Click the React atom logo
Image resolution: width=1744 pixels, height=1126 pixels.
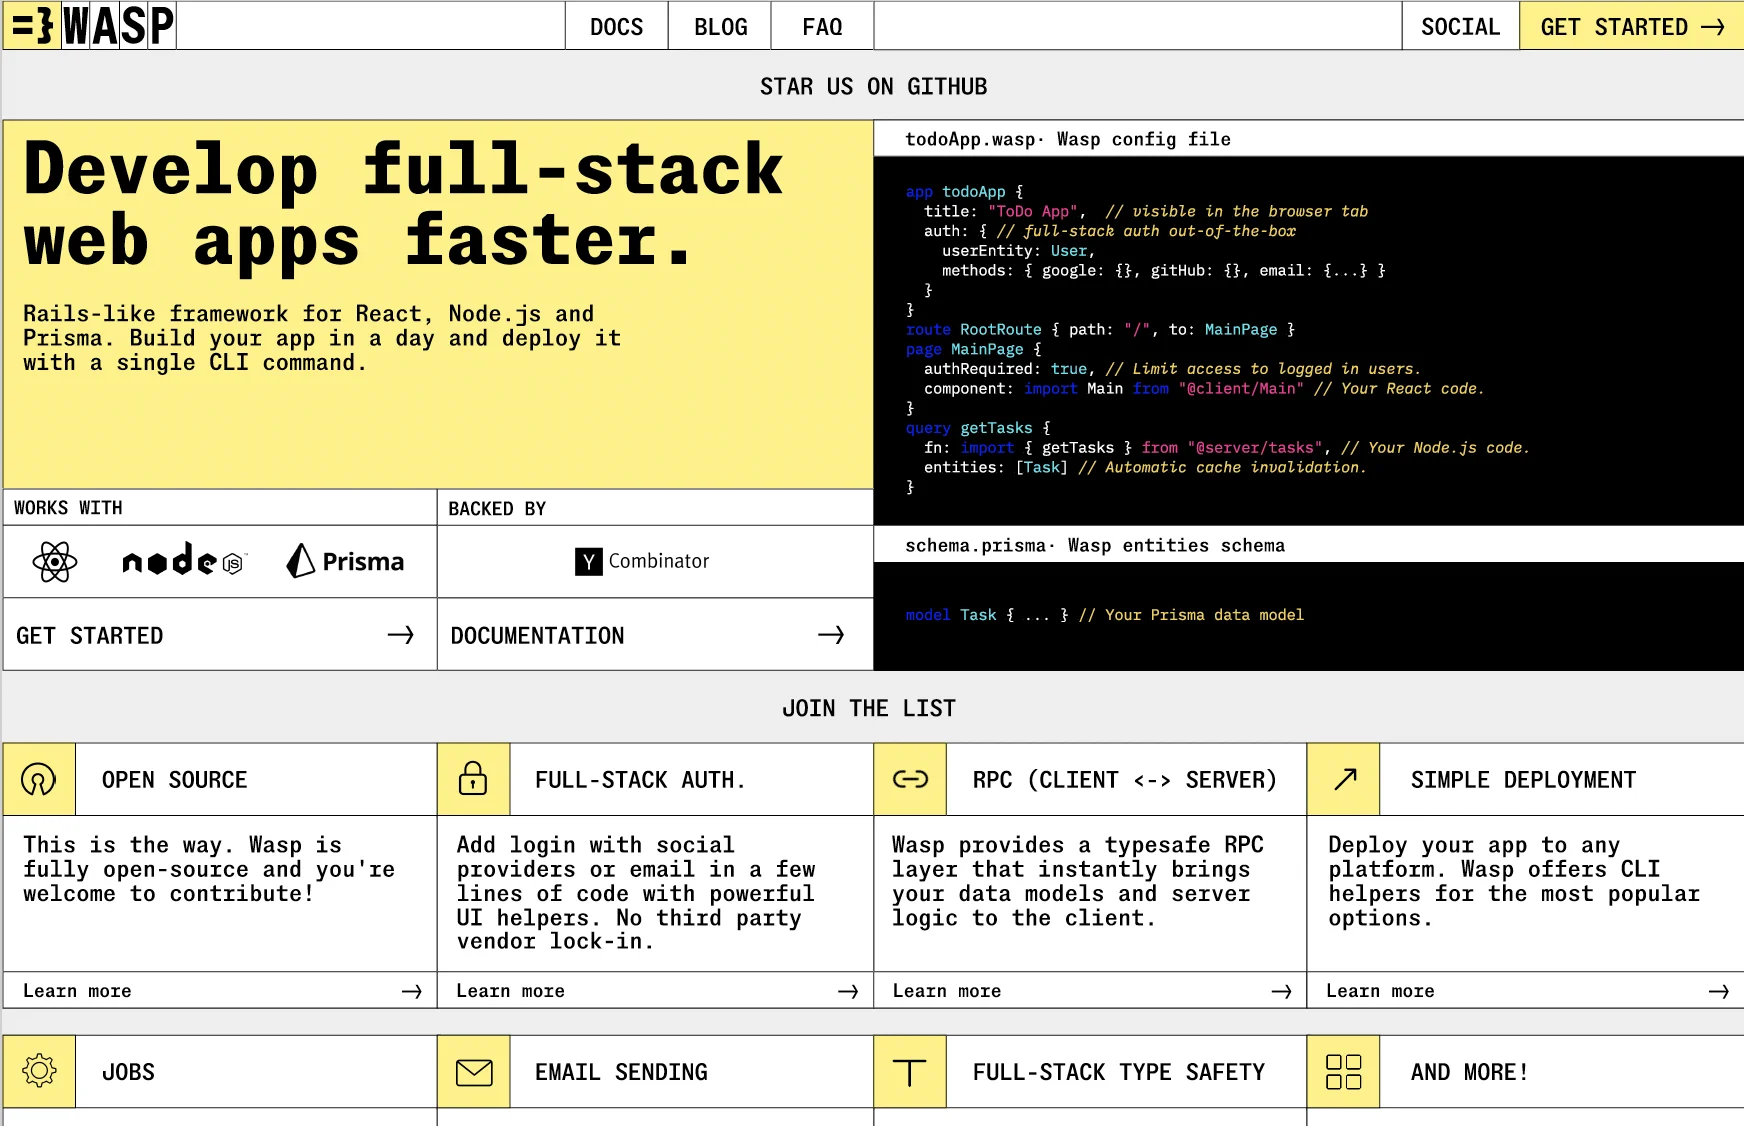(55, 562)
